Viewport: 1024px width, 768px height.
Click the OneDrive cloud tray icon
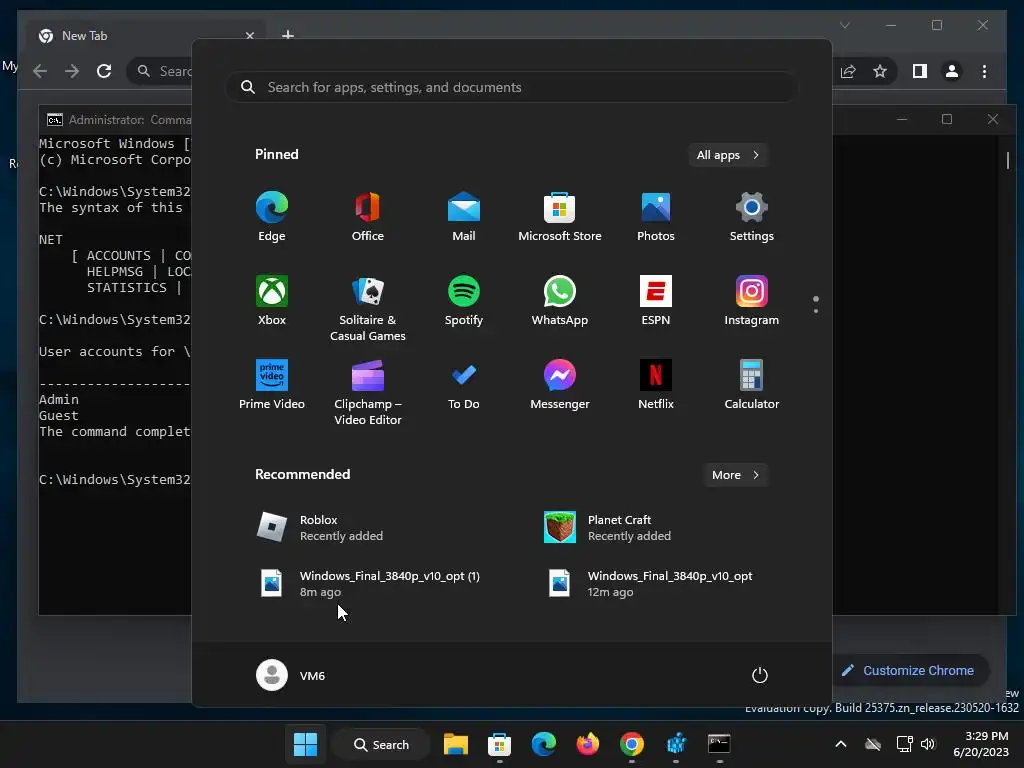(x=872, y=744)
